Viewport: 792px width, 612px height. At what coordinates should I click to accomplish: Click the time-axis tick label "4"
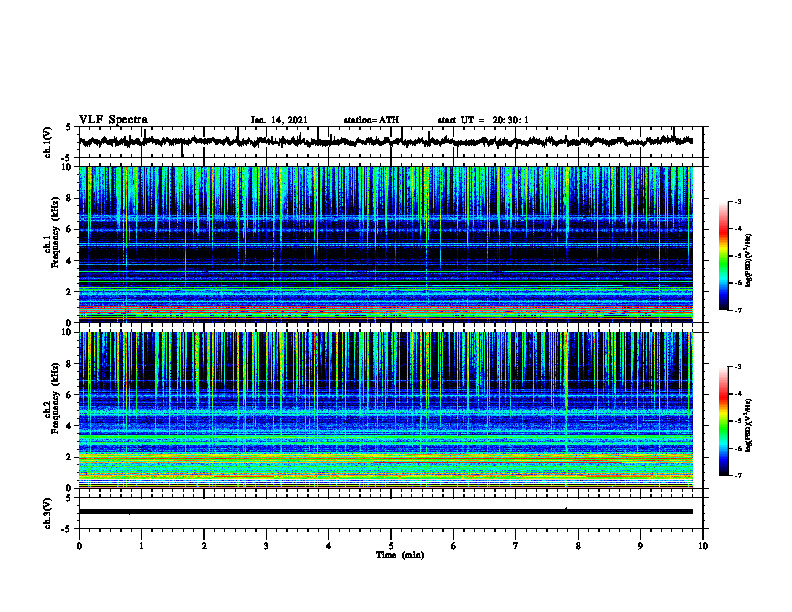(329, 546)
